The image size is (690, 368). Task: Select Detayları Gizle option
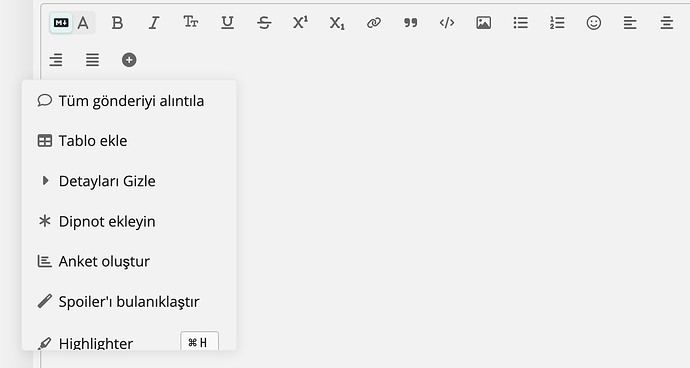(x=129, y=181)
